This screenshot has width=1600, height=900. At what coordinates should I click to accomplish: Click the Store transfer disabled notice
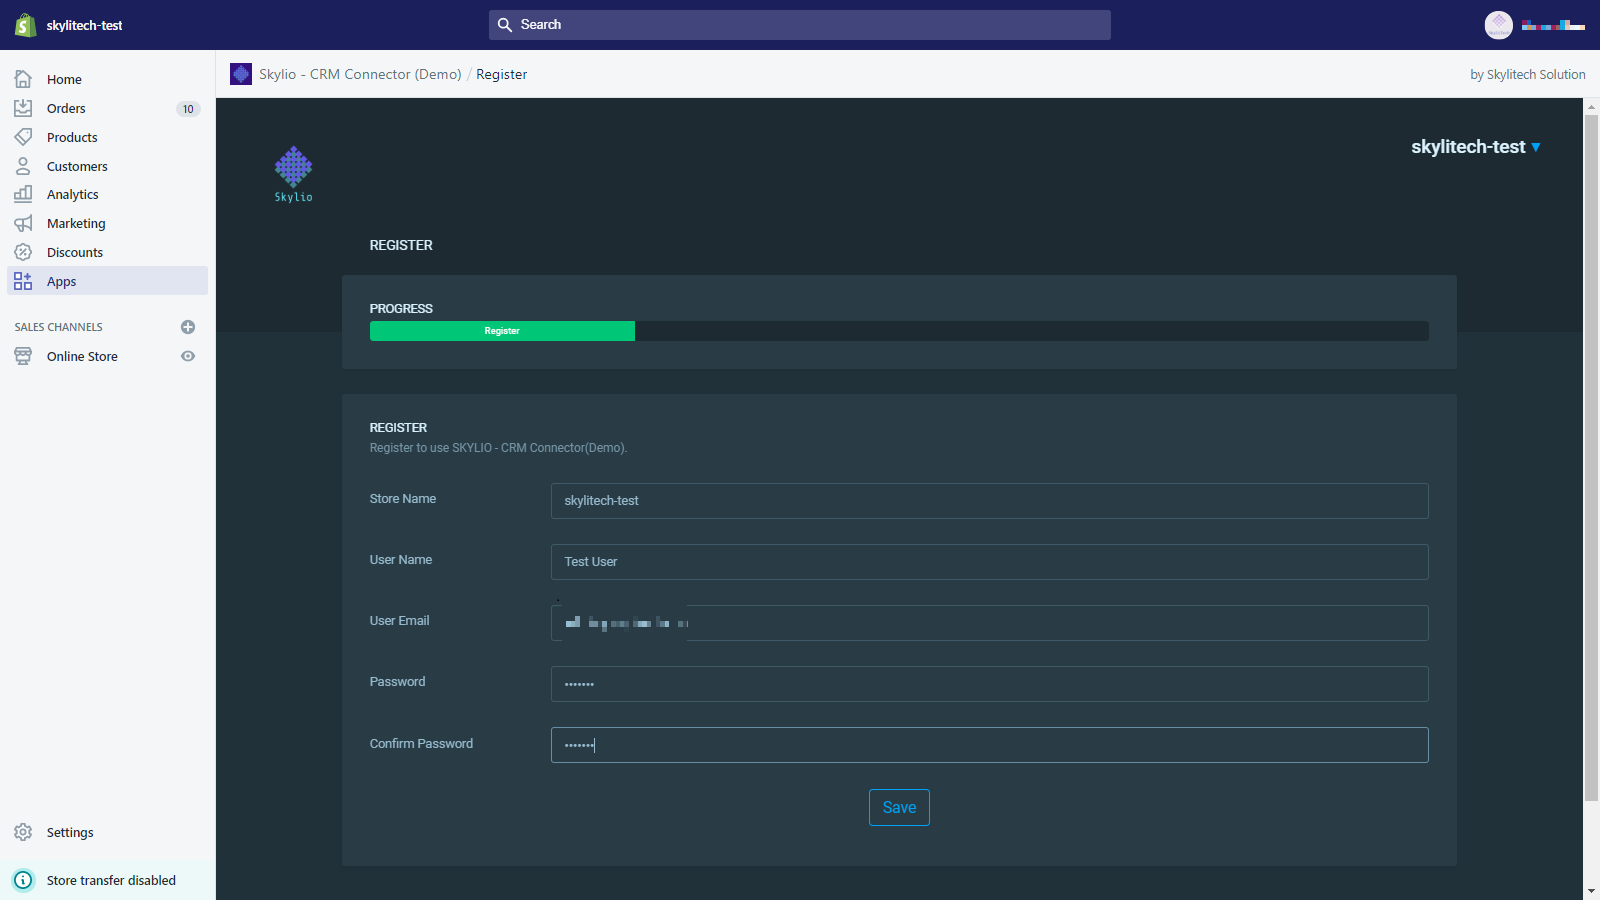108,880
